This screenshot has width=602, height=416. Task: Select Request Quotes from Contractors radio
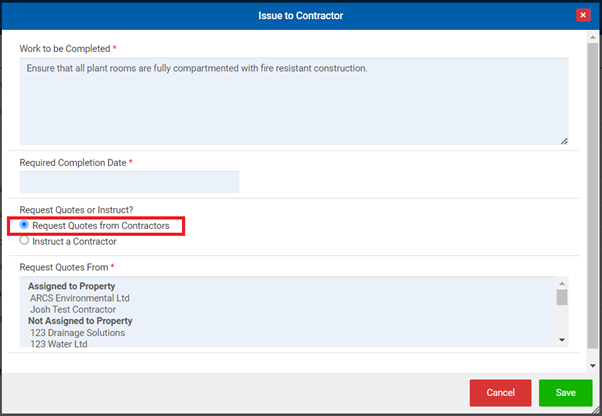point(24,225)
